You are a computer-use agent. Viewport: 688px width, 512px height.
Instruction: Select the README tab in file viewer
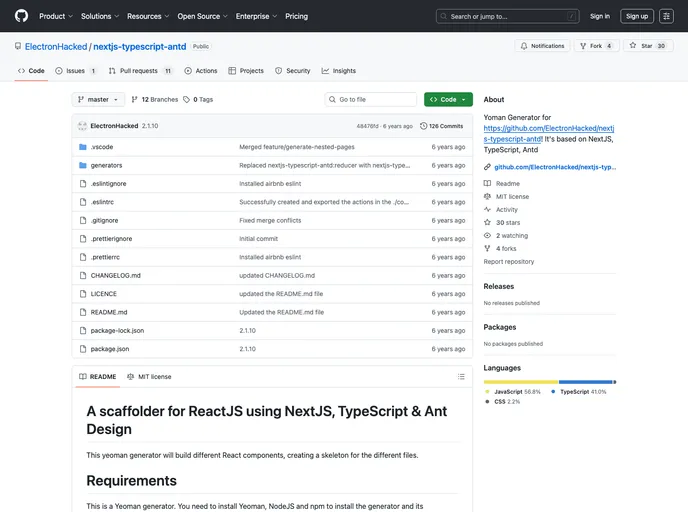click(x=97, y=376)
